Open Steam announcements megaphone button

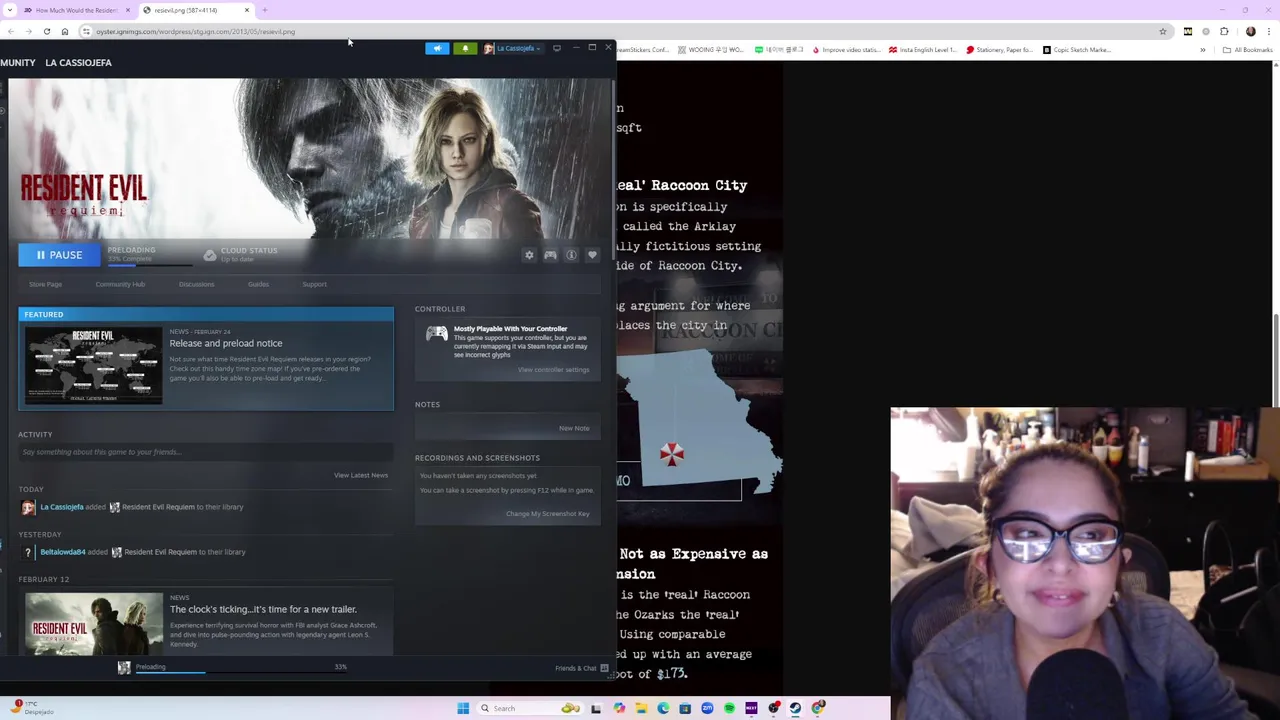coord(437,48)
